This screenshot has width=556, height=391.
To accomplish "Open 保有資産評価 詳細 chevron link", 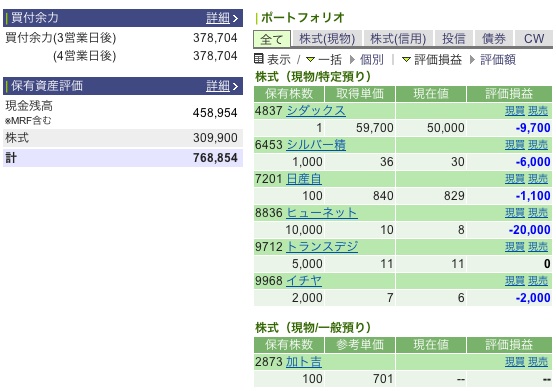I will point(222,86).
